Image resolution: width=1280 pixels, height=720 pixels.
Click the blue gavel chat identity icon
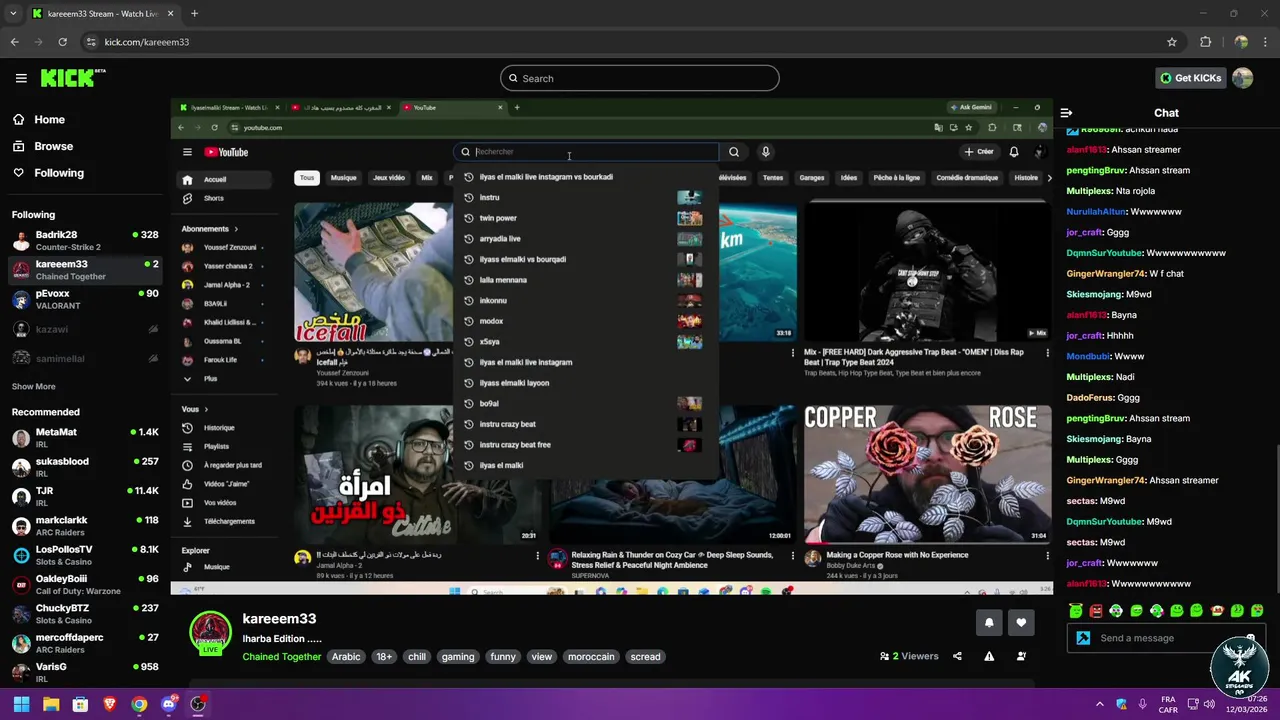[x=1083, y=638]
